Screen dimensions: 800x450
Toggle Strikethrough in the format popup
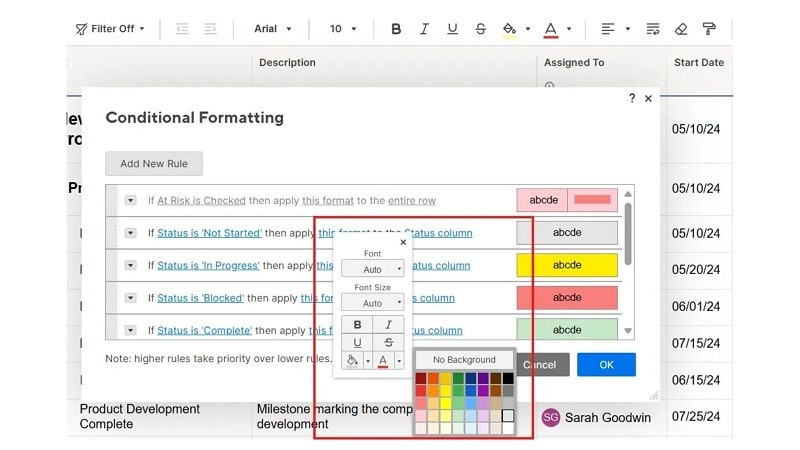click(x=388, y=342)
